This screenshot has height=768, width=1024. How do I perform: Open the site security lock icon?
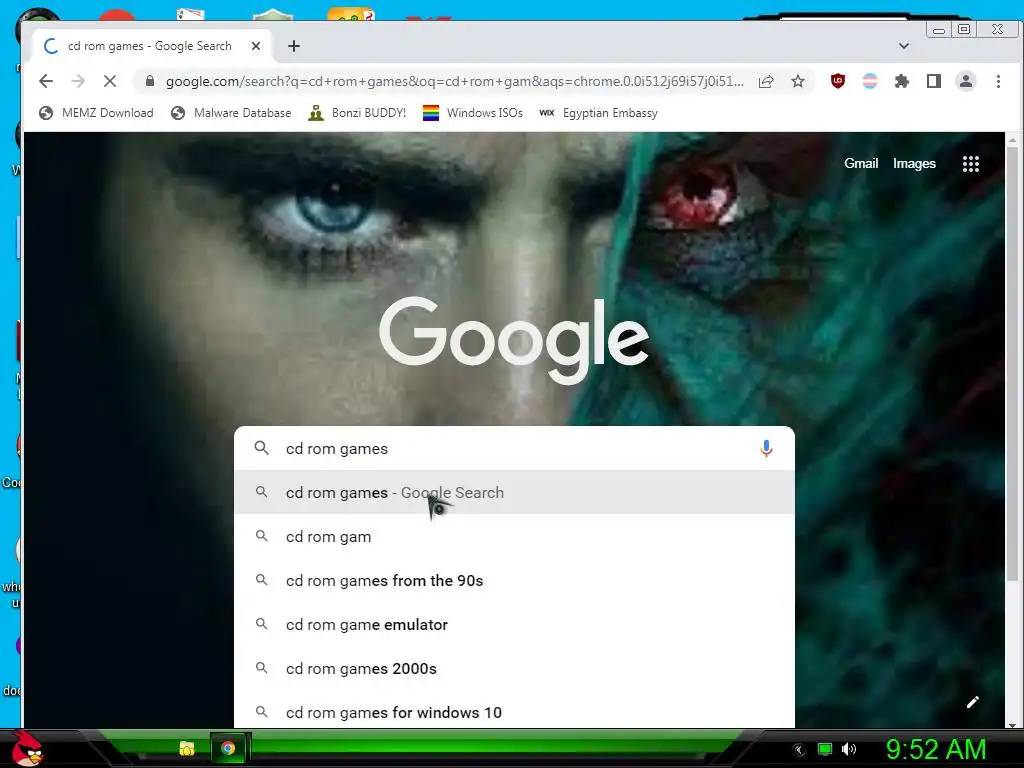pyautogui.click(x=150, y=81)
